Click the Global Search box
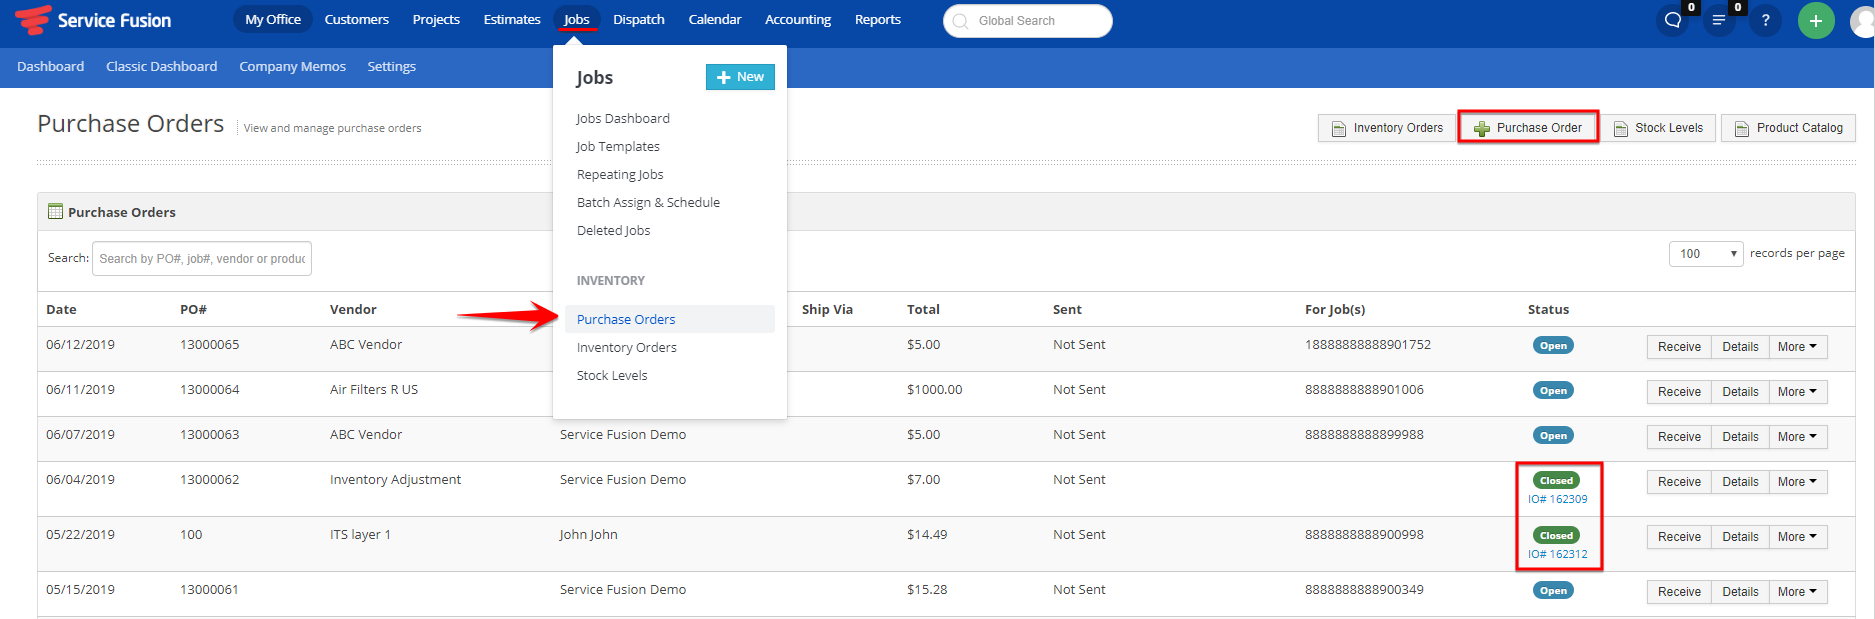This screenshot has width=1875, height=619. (x=1027, y=21)
